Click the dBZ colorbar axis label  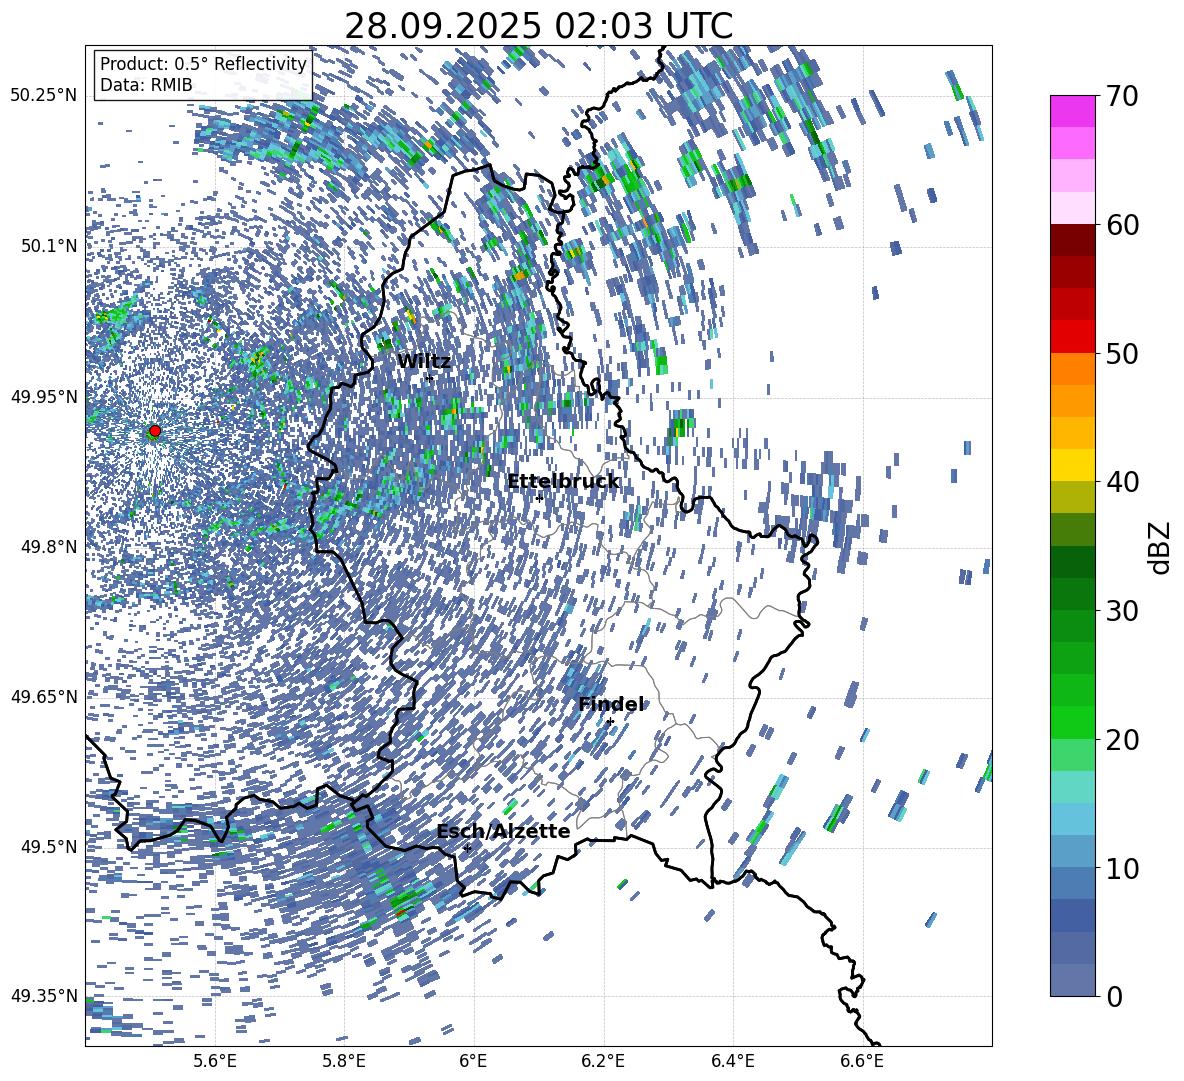pyautogui.click(x=1161, y=547)
